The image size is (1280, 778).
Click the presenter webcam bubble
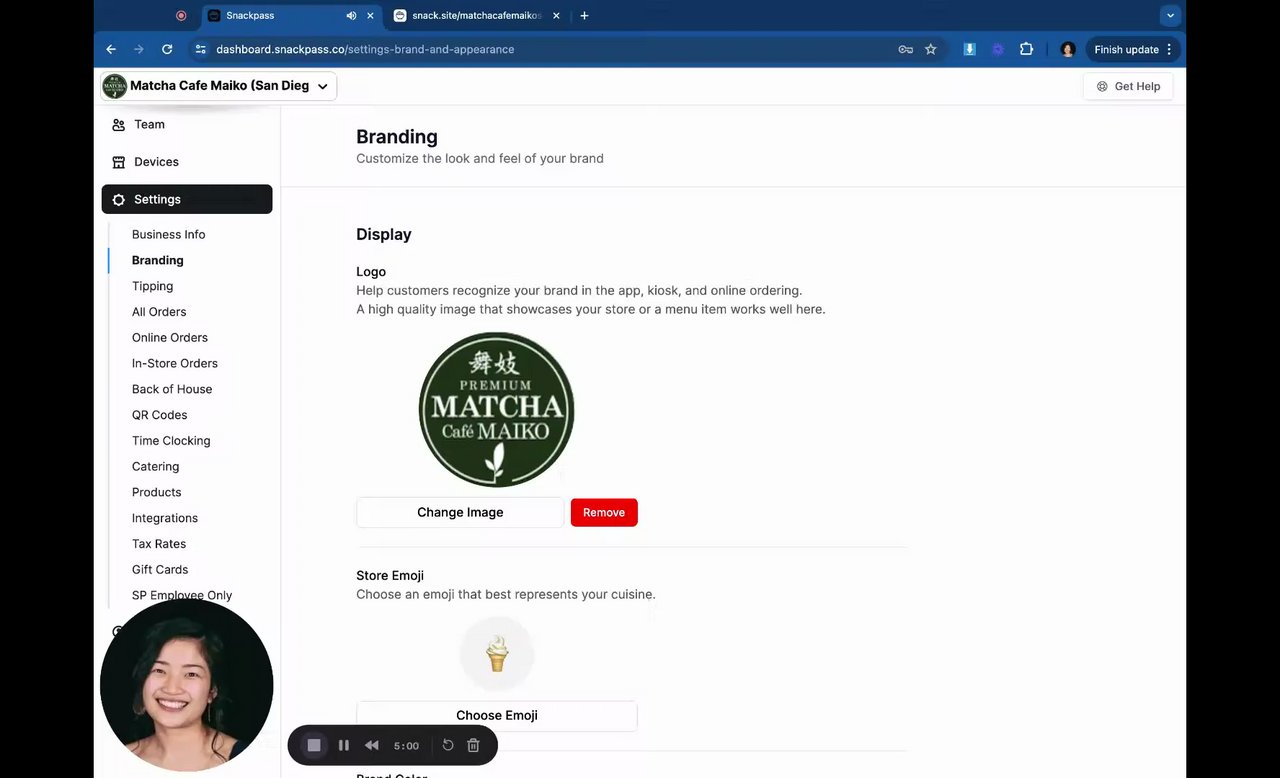click(x=187, y=685)
